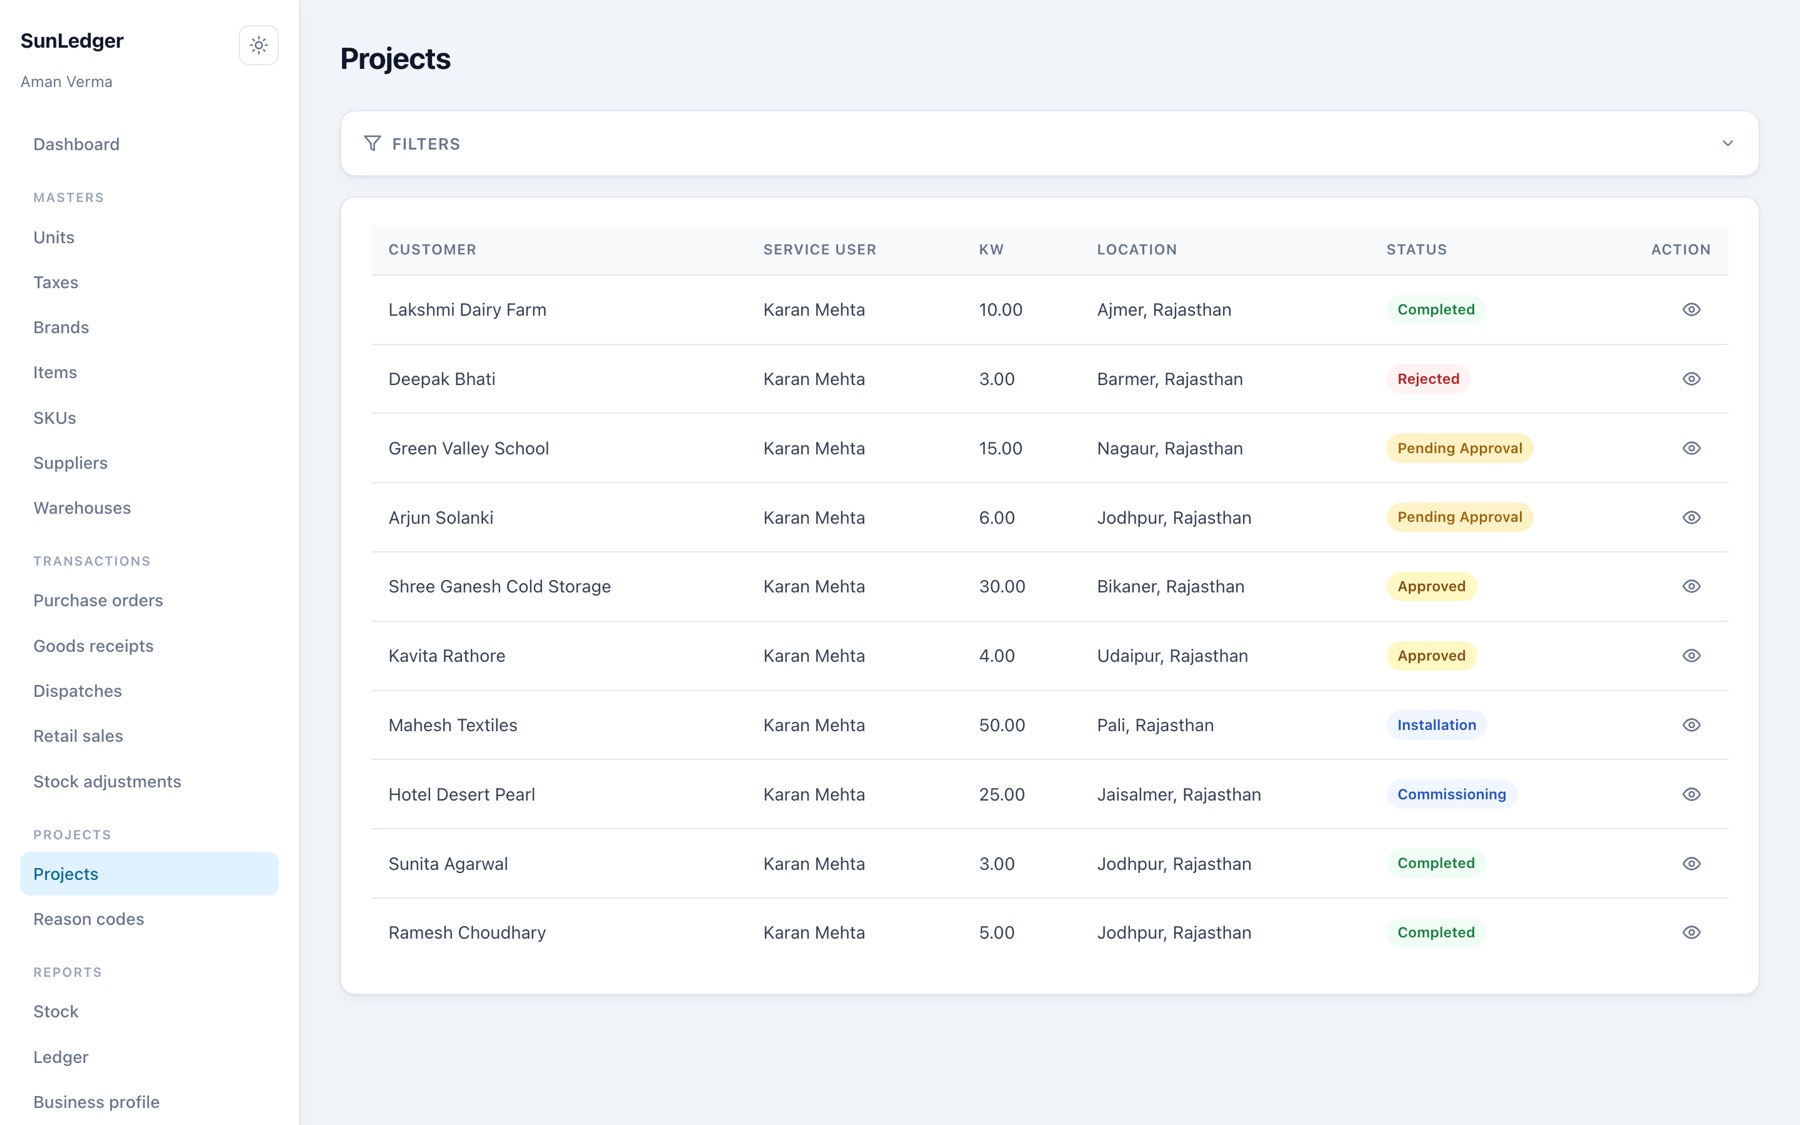This screenshot has width=1800, height=1125.
Task: Click the Installation status badge
Action: (x=1437, y=725)
